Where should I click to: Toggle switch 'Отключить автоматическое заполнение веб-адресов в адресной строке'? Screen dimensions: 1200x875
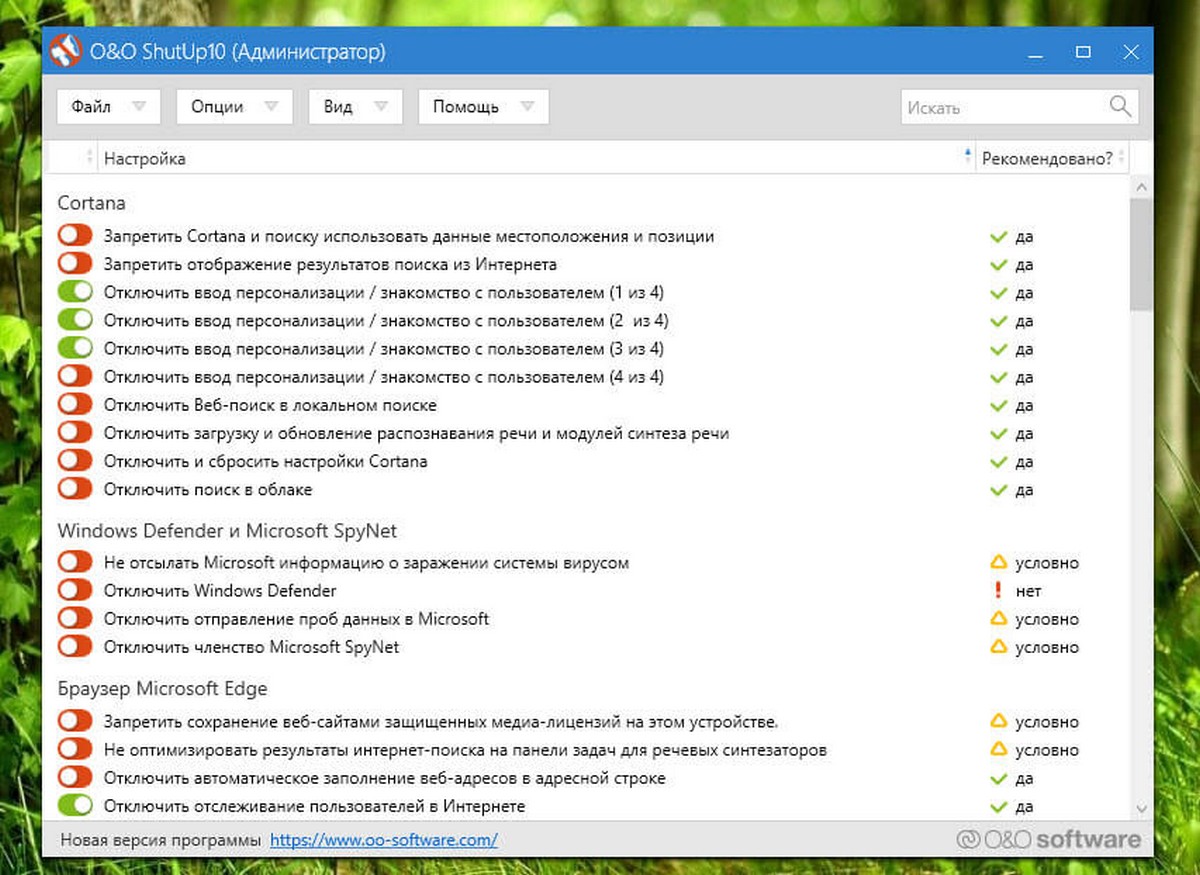click(x=75, y=777)
